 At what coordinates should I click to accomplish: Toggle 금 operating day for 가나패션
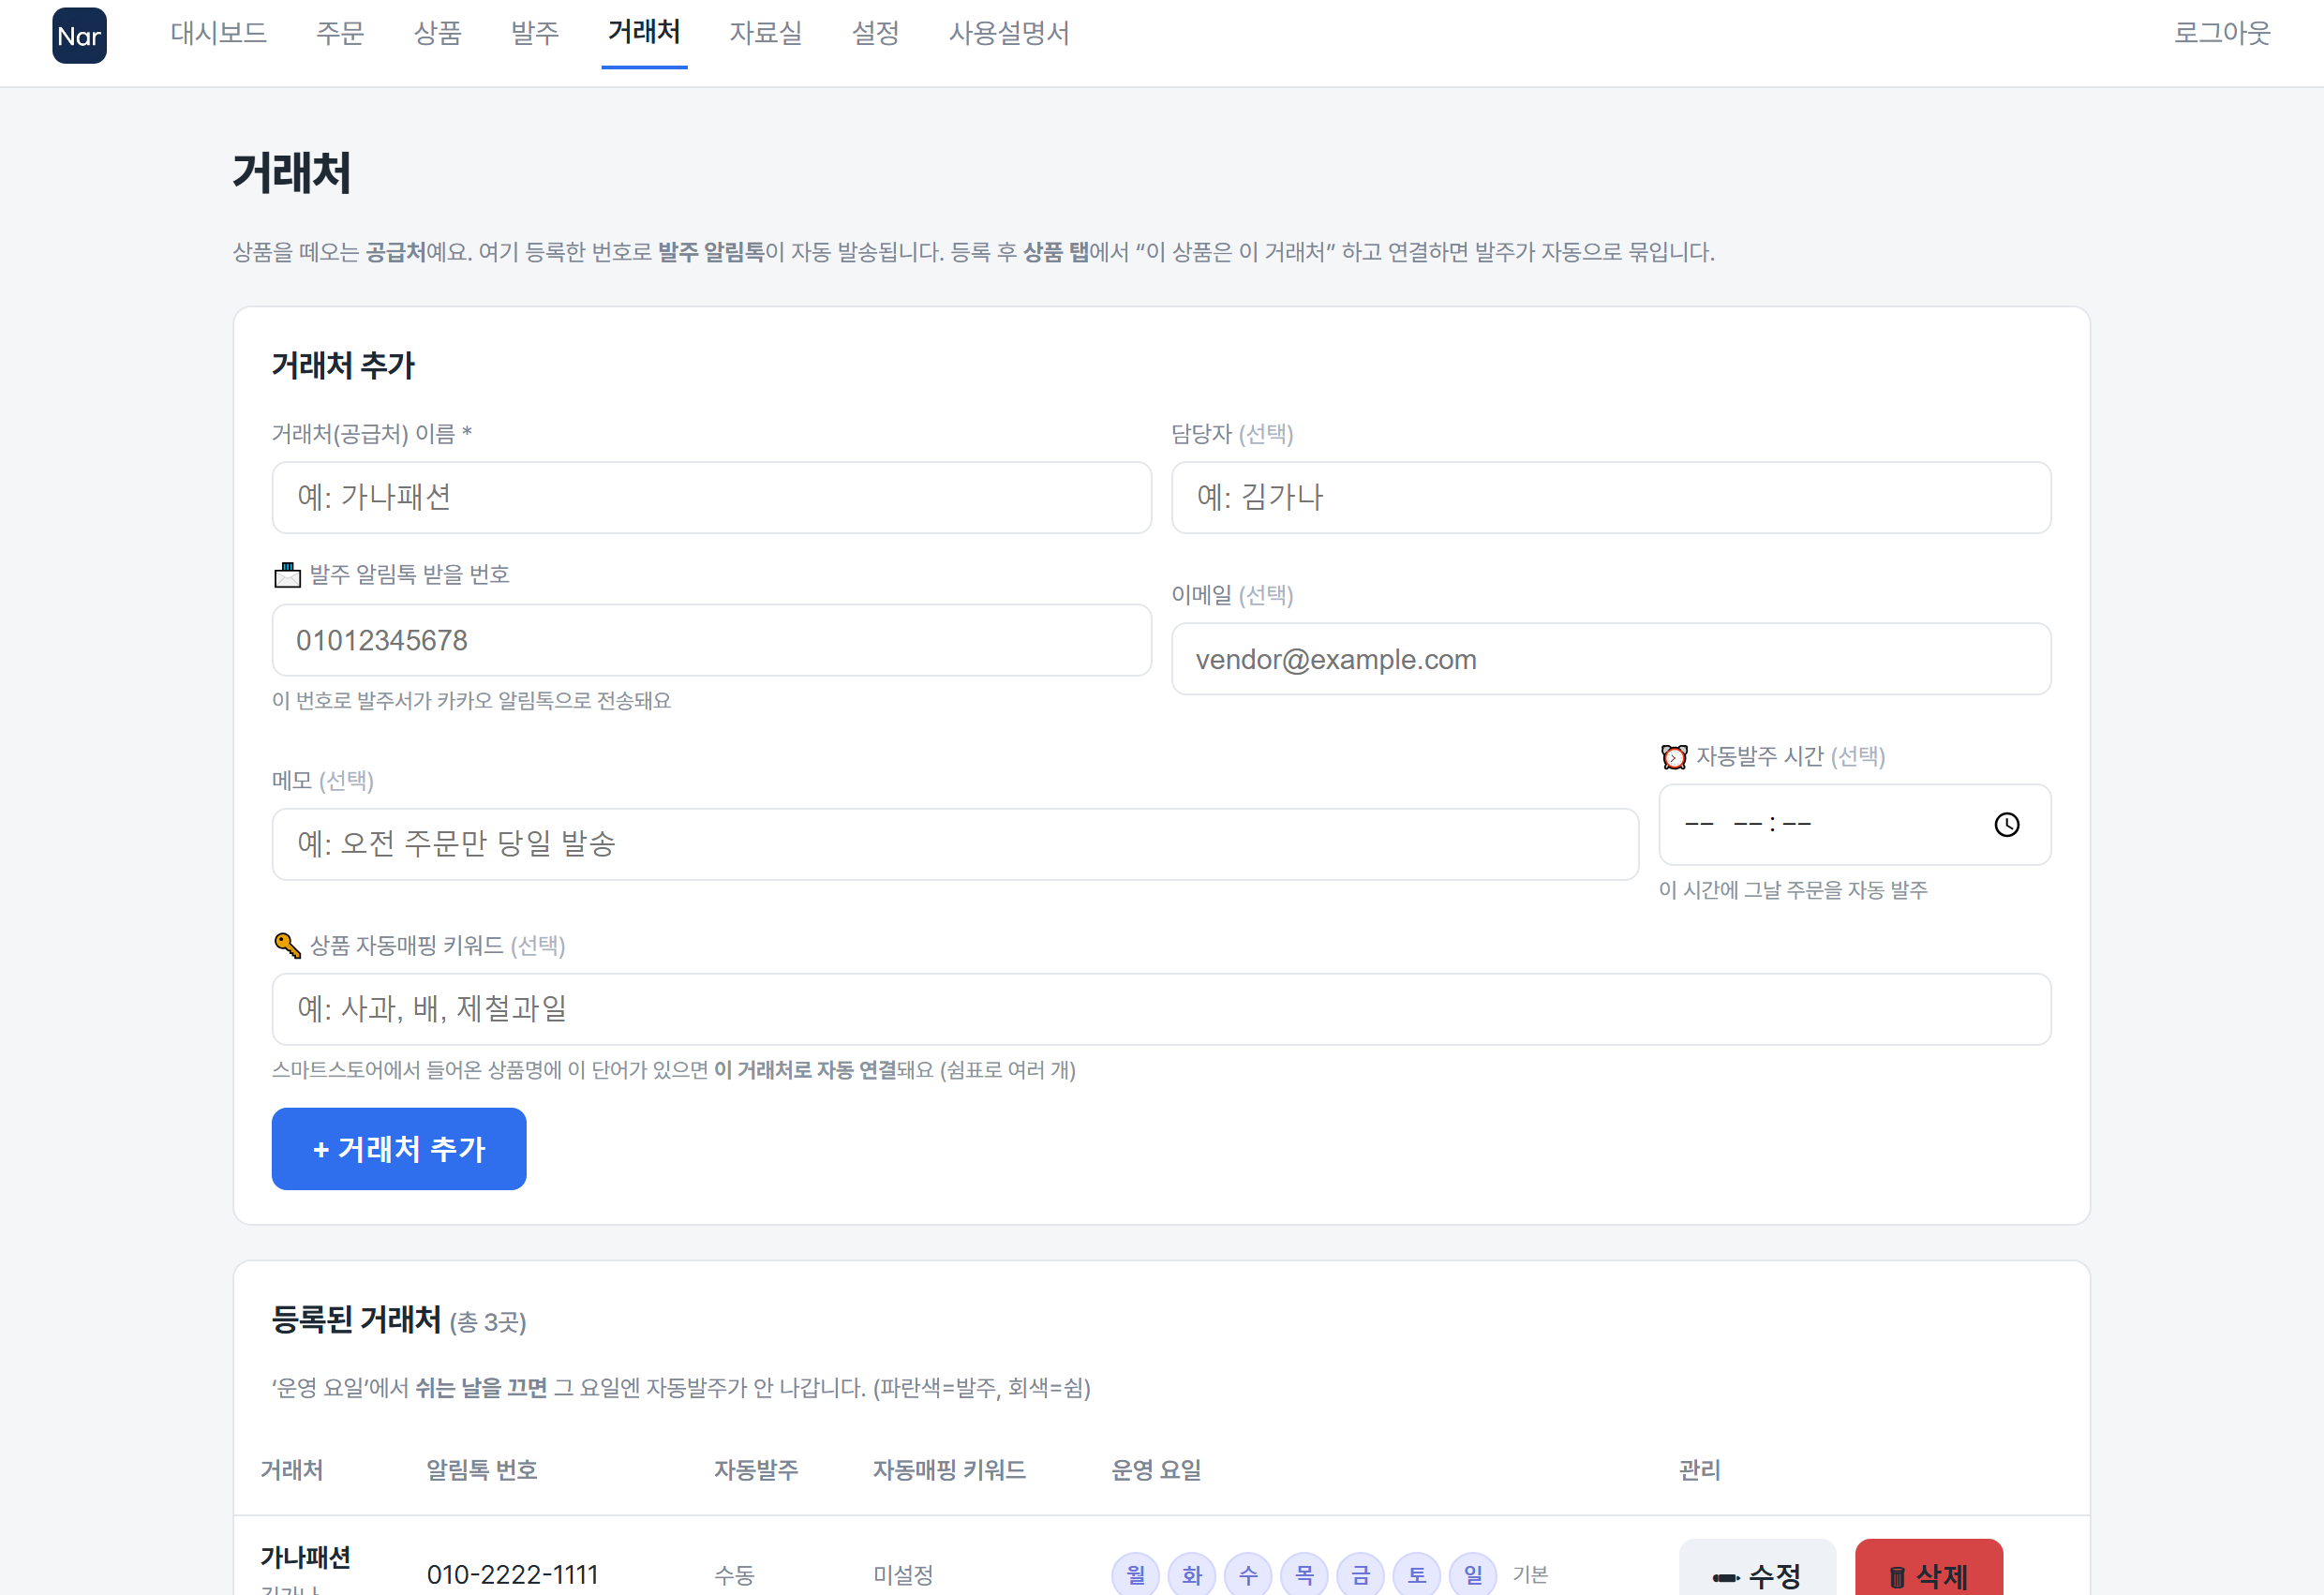point(1360,1575)
